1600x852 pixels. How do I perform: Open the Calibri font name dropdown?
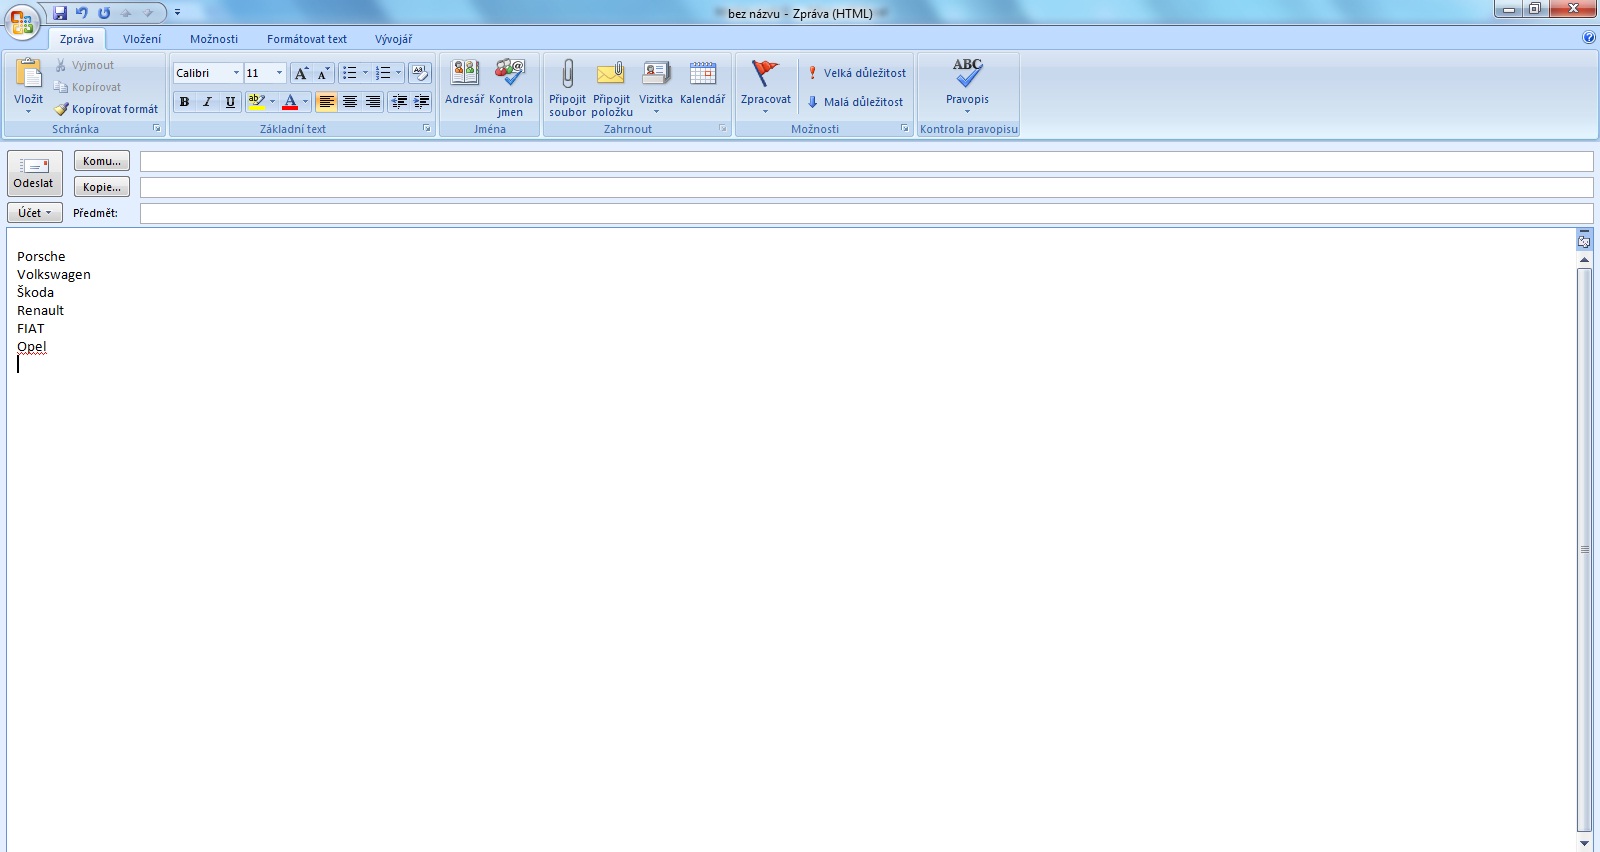tap(237, 73)
